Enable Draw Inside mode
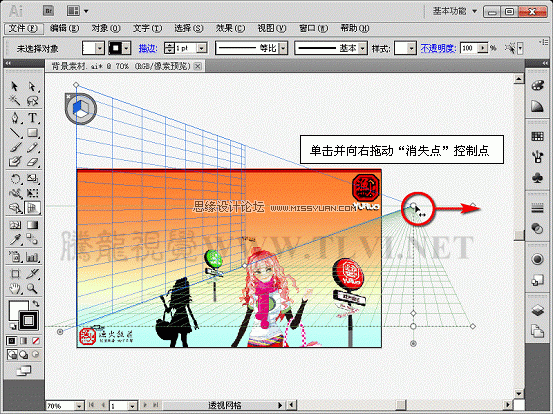Screen dimensions: 553x414 pos(35,354)
